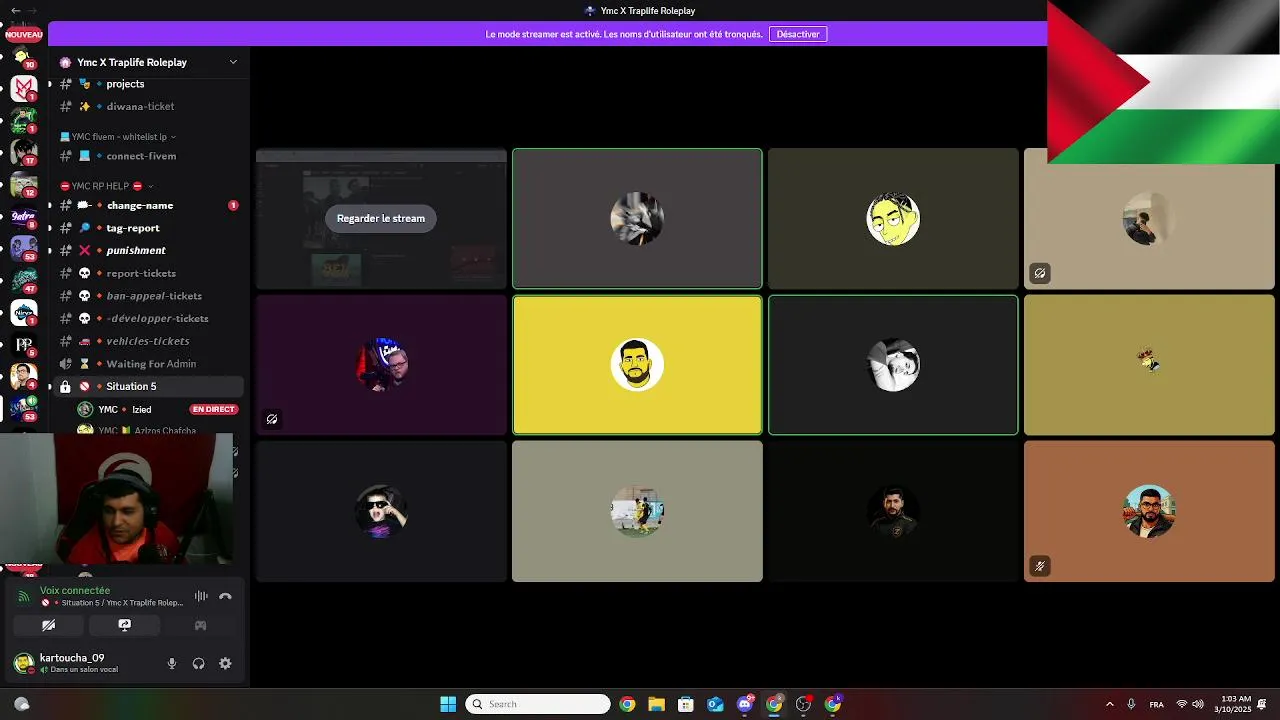The width and height of the screenshot is (1280, 720).
Task: Open noise suppression waveform icon
Action: tap(201, 596)
